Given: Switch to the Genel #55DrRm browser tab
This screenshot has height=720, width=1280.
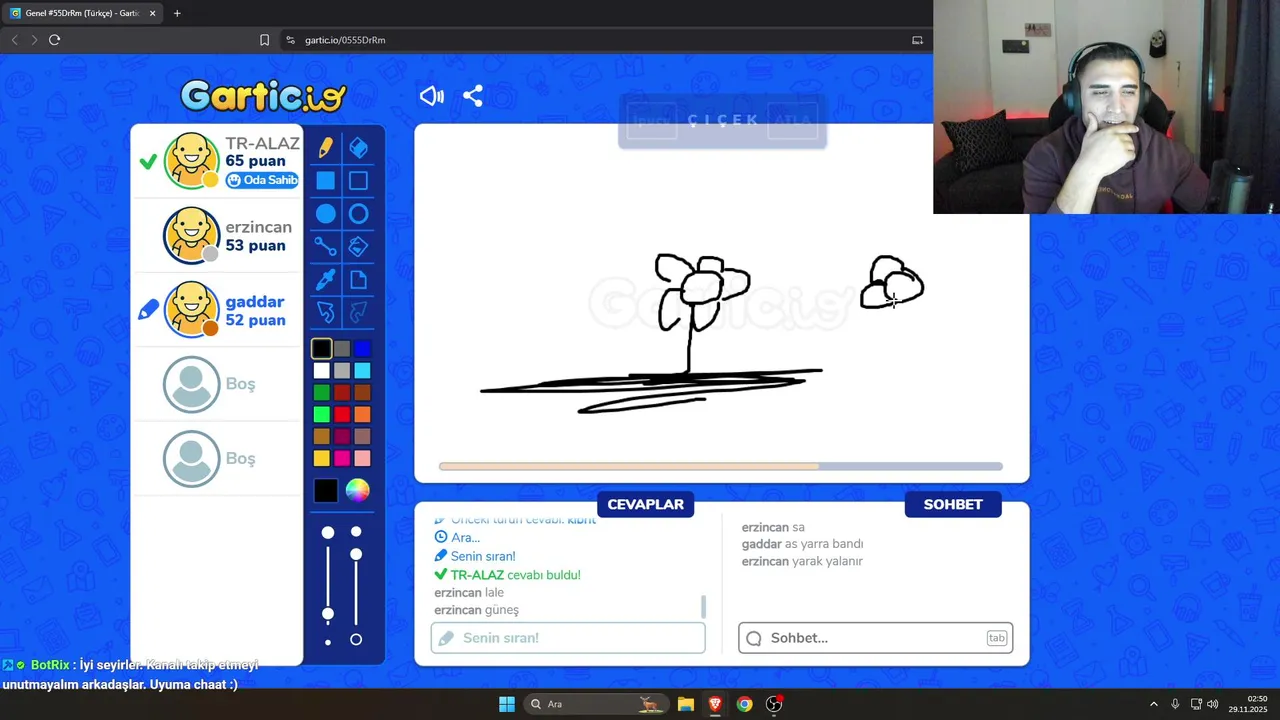Looking at the screenshot, I should 82,13.
